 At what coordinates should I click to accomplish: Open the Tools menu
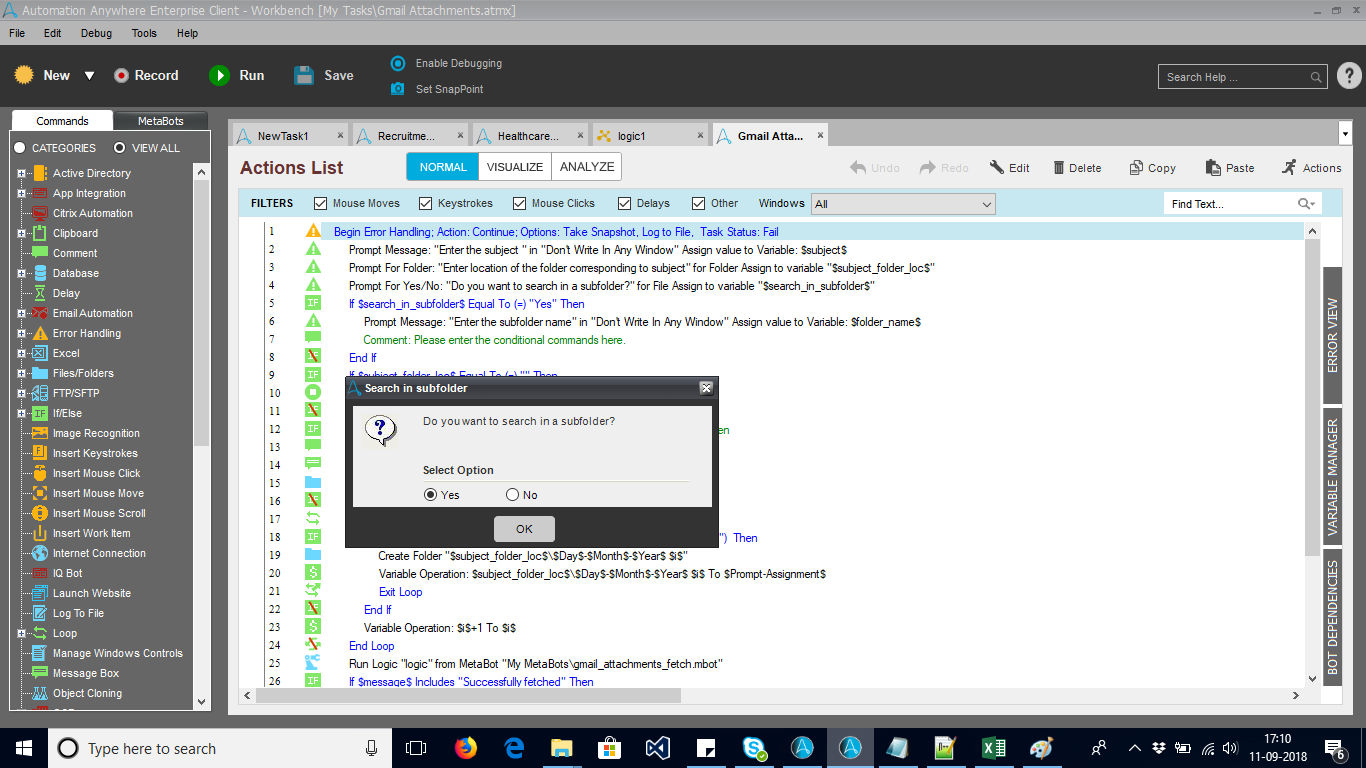pos(144,33)
